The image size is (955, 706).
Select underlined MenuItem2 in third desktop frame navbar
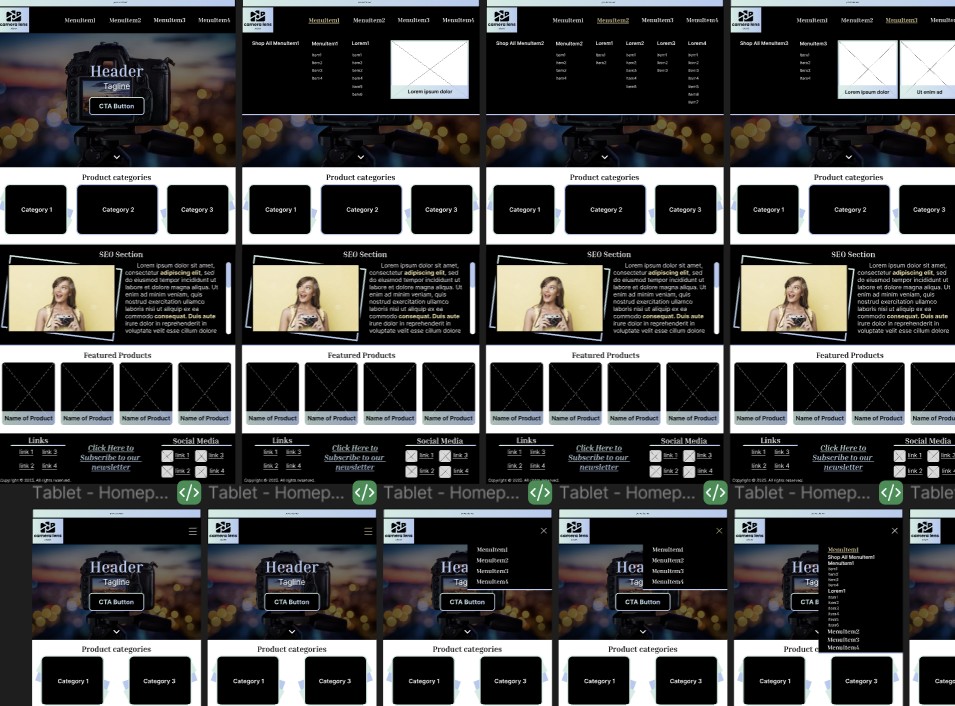[x=612, y=20]
